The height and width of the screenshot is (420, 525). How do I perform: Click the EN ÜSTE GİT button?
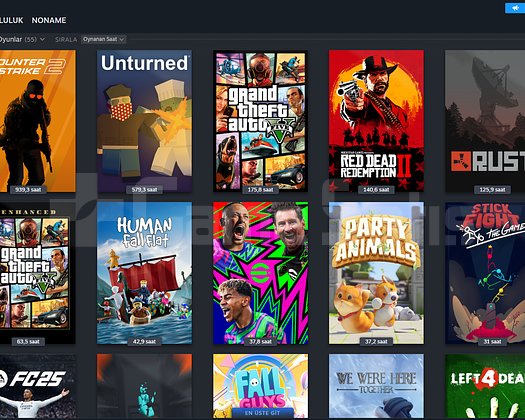point(262,413)
